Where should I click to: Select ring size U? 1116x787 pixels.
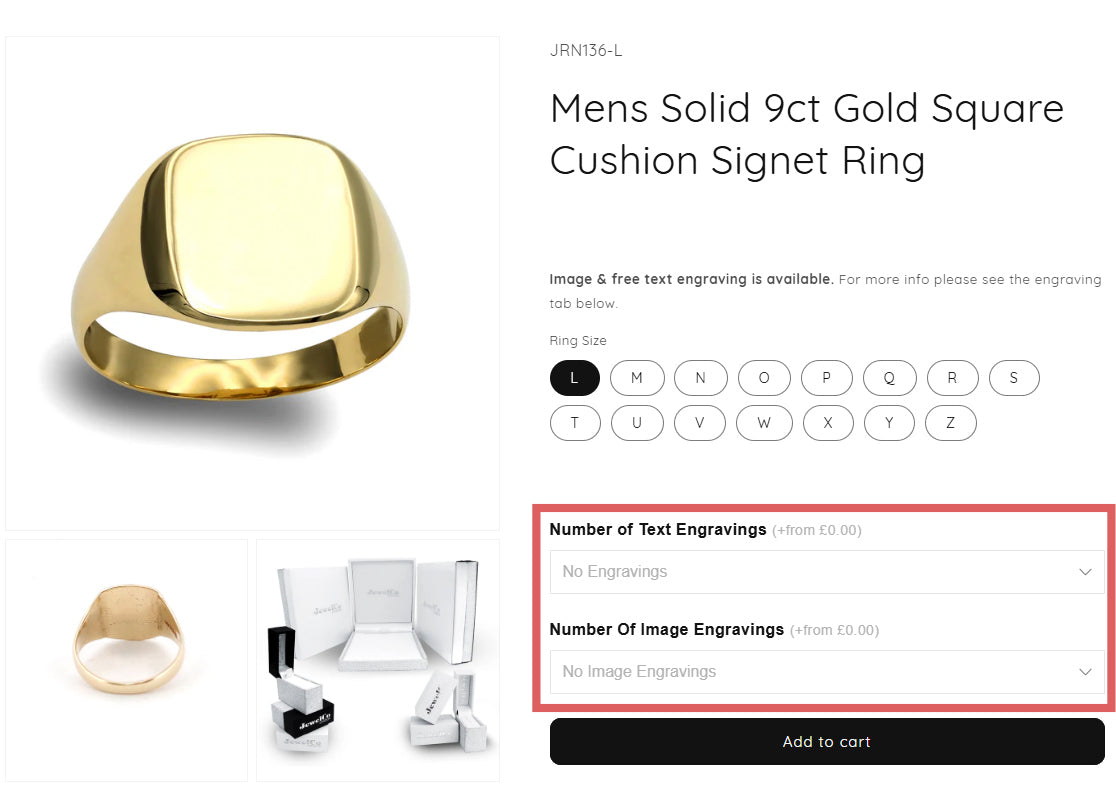click(636, 422)
